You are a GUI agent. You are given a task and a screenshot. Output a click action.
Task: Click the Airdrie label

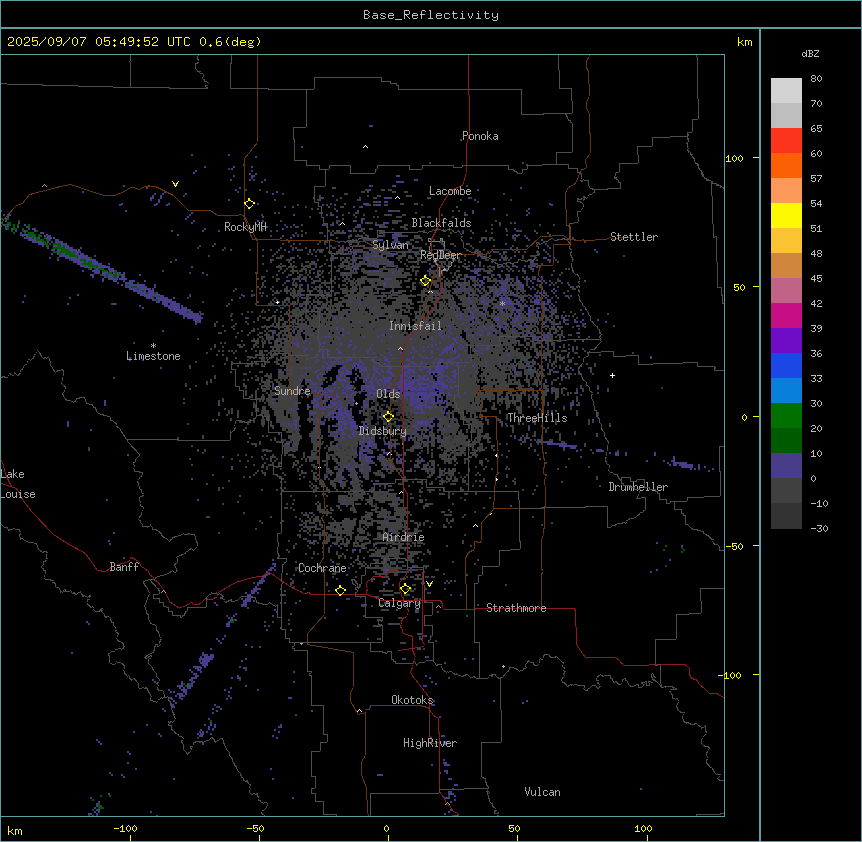(404, 538)
